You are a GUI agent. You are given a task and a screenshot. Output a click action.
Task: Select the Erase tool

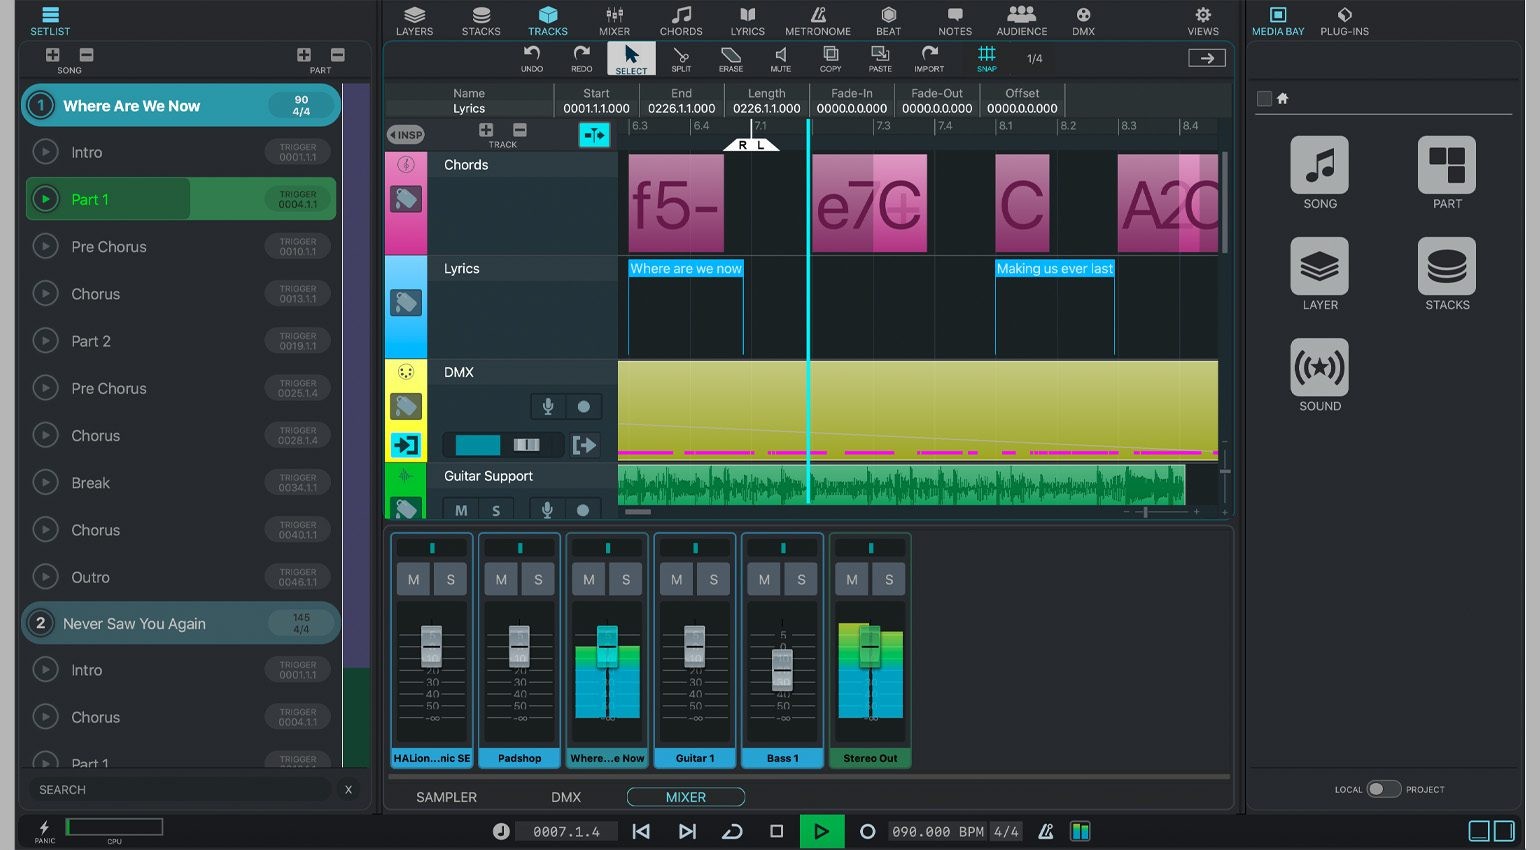click(x=731, y=58)
